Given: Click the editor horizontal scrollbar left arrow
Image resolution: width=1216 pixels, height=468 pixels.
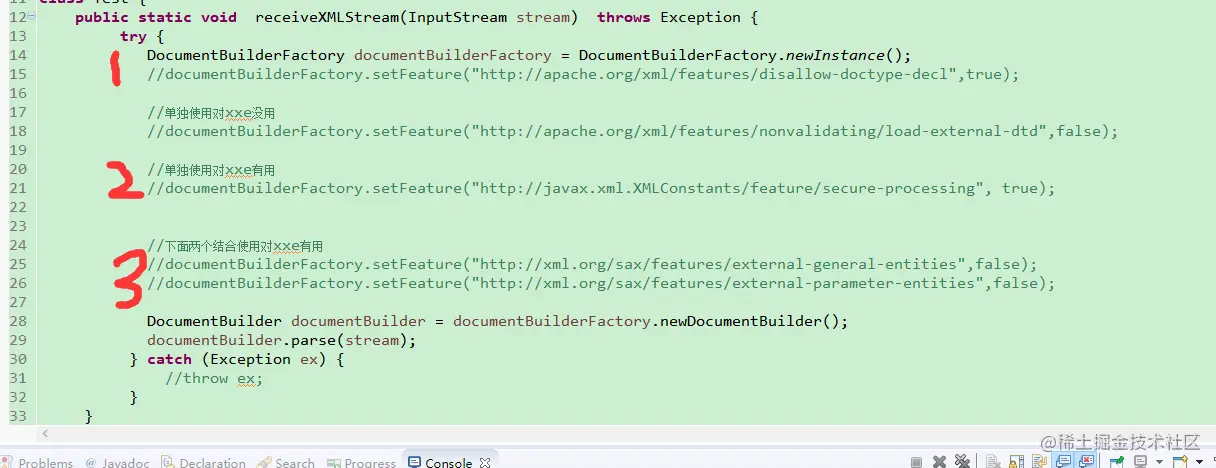Looking at the screenshot, I should [44, 435].
